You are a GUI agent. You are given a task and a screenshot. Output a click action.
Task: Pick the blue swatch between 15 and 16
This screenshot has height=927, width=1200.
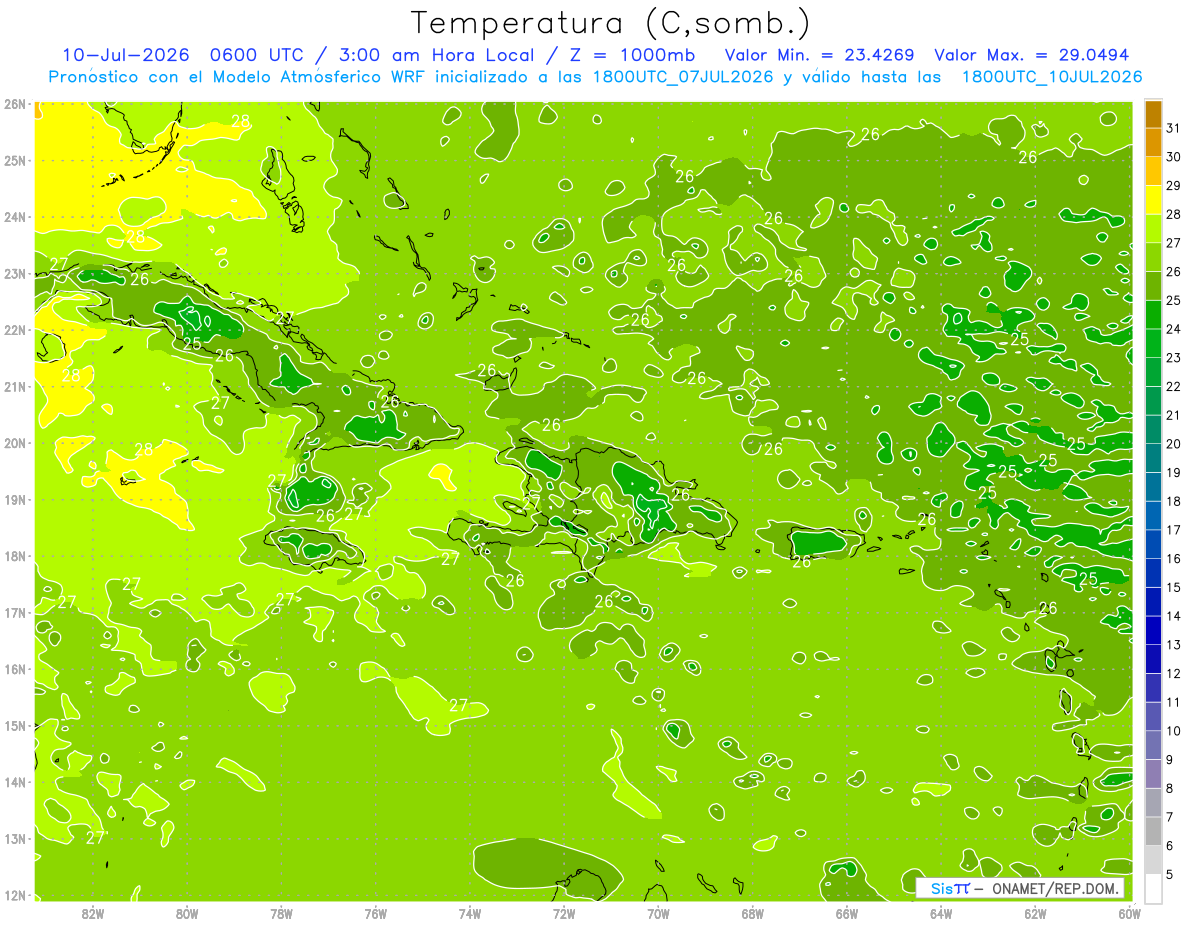click(1153, 573)
